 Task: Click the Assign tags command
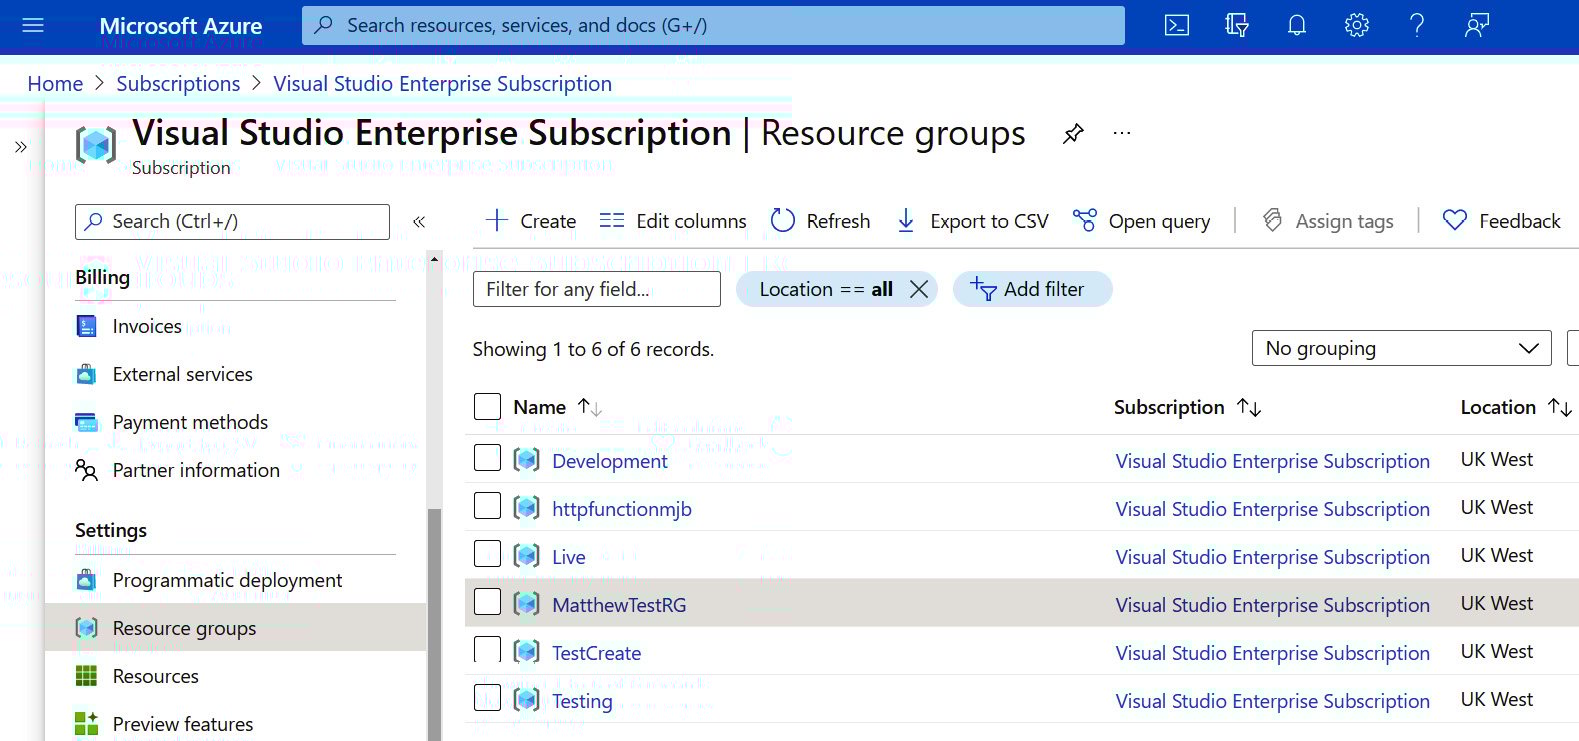pyautogui.click(x=1328, y=221)
